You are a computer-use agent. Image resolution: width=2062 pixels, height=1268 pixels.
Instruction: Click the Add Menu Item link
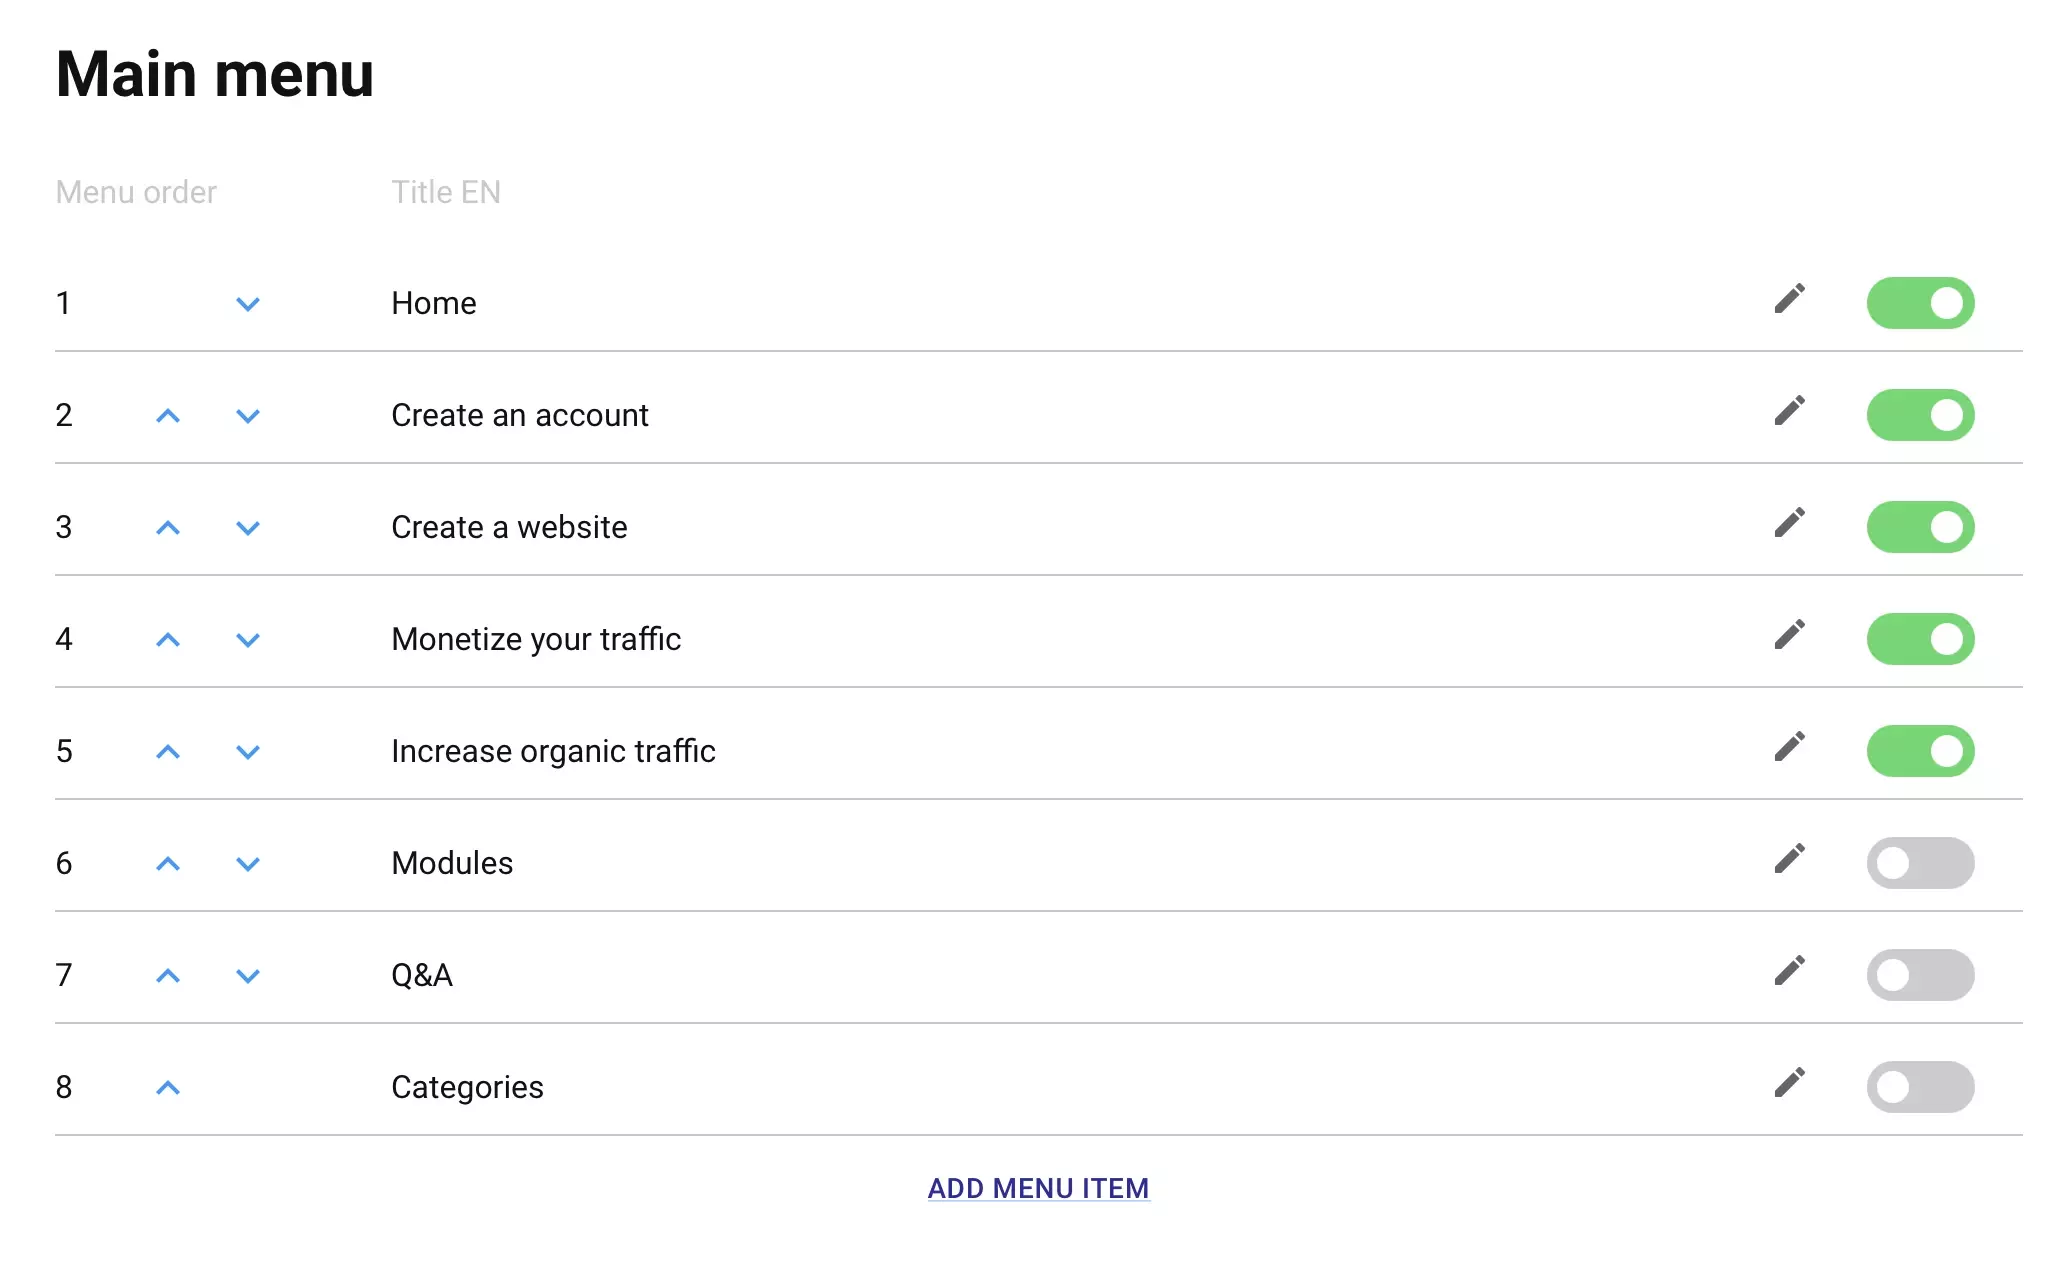click(x=1038, y=1188)
